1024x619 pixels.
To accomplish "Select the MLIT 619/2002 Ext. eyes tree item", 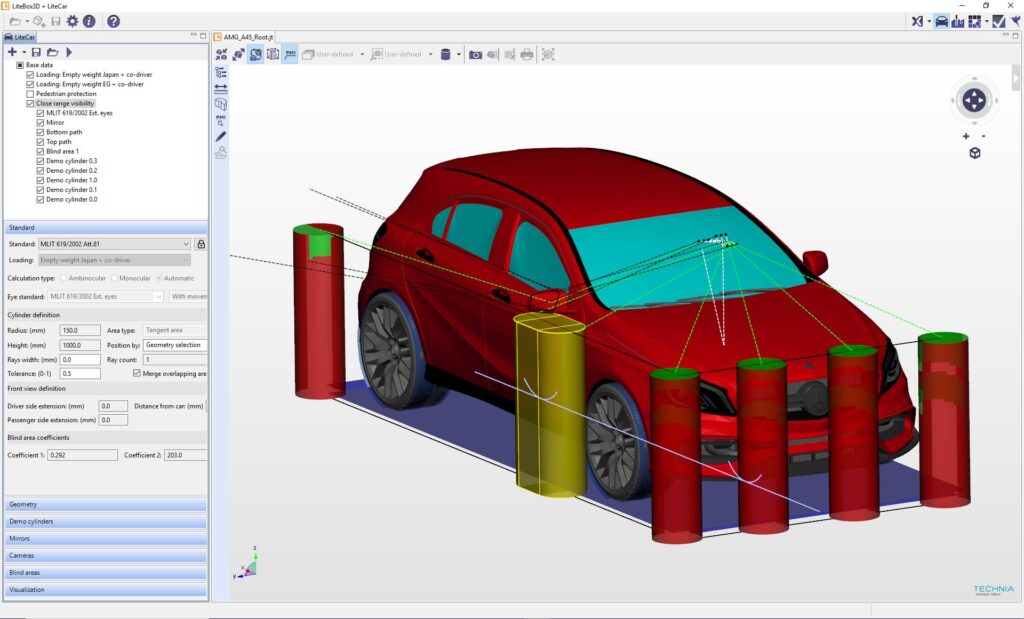I will 79,113.
